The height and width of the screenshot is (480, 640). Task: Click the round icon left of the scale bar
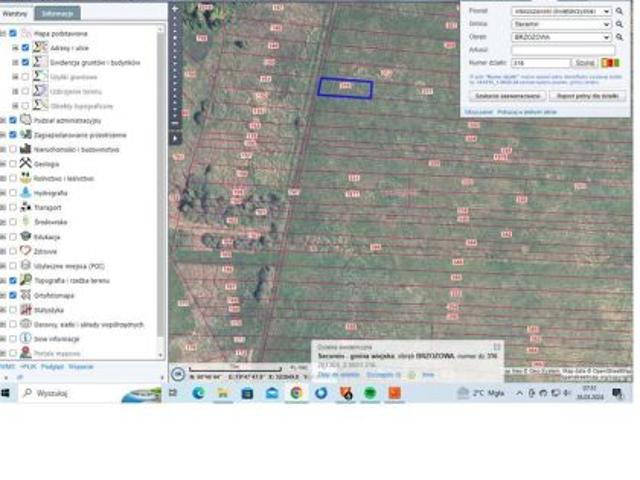pos(178,374)
